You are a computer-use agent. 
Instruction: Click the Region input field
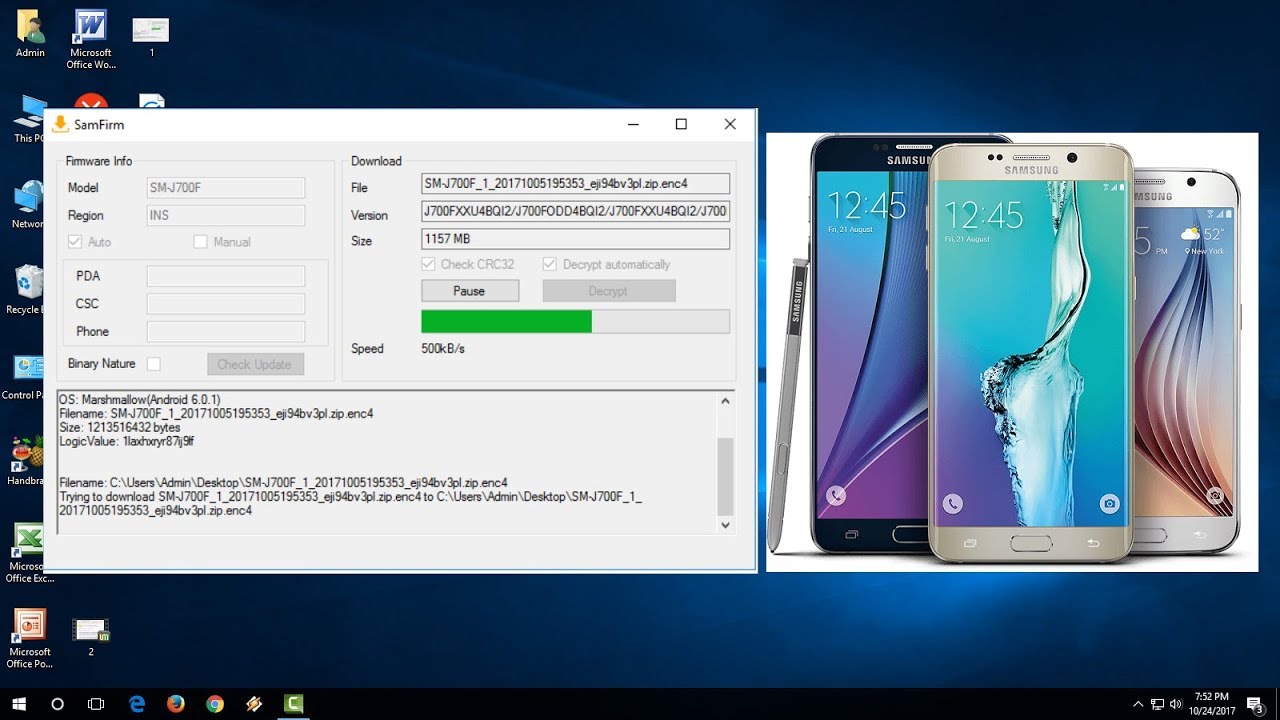[226, 215]
